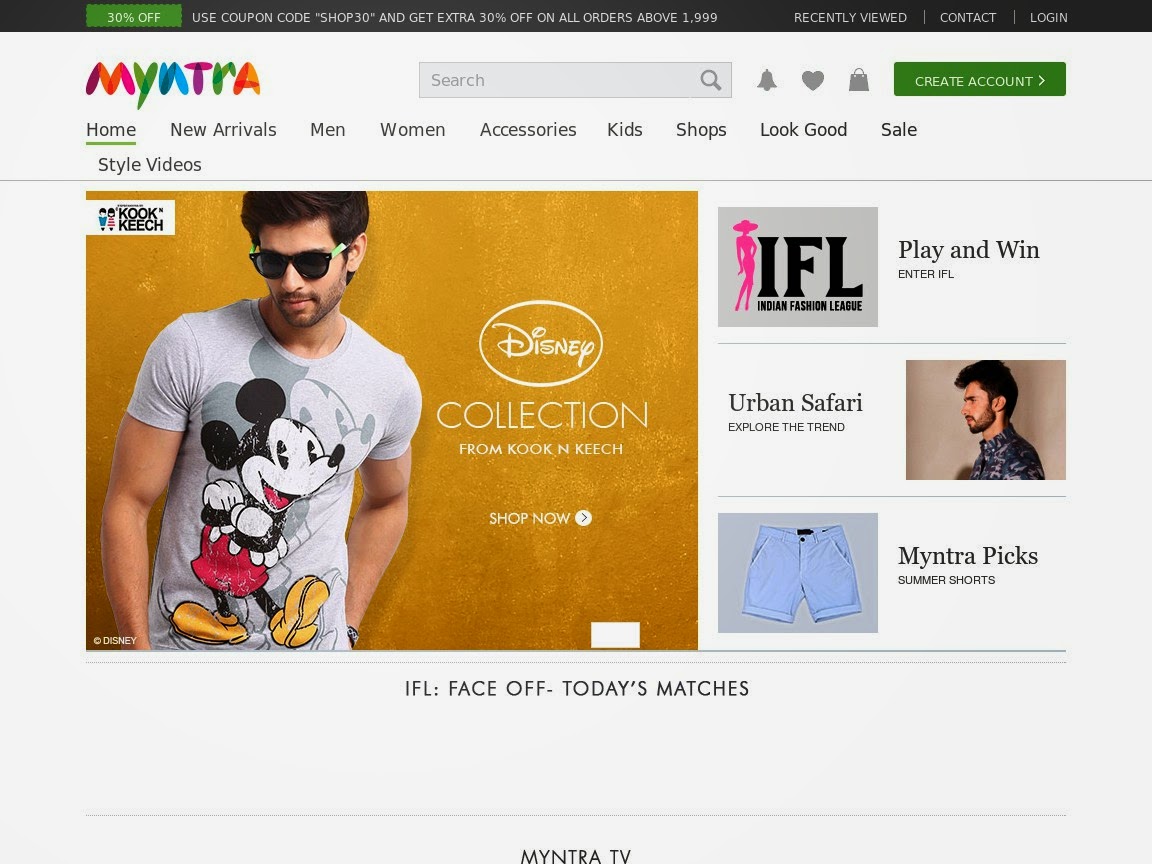Click Shop Now text on banner
The height and width of the screenshot is (864, 1152).
coord(530,519)
